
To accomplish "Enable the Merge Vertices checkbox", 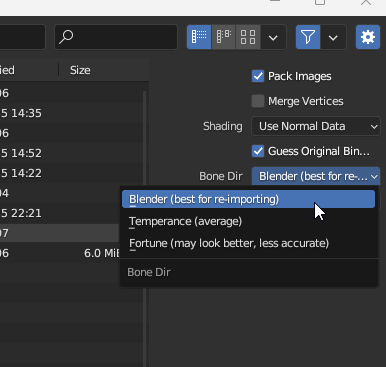I will (258, 101).
